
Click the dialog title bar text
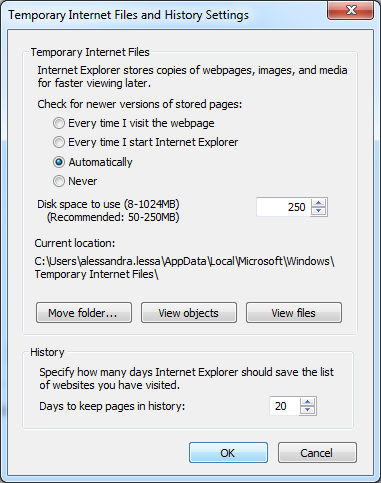click(128, 15)
